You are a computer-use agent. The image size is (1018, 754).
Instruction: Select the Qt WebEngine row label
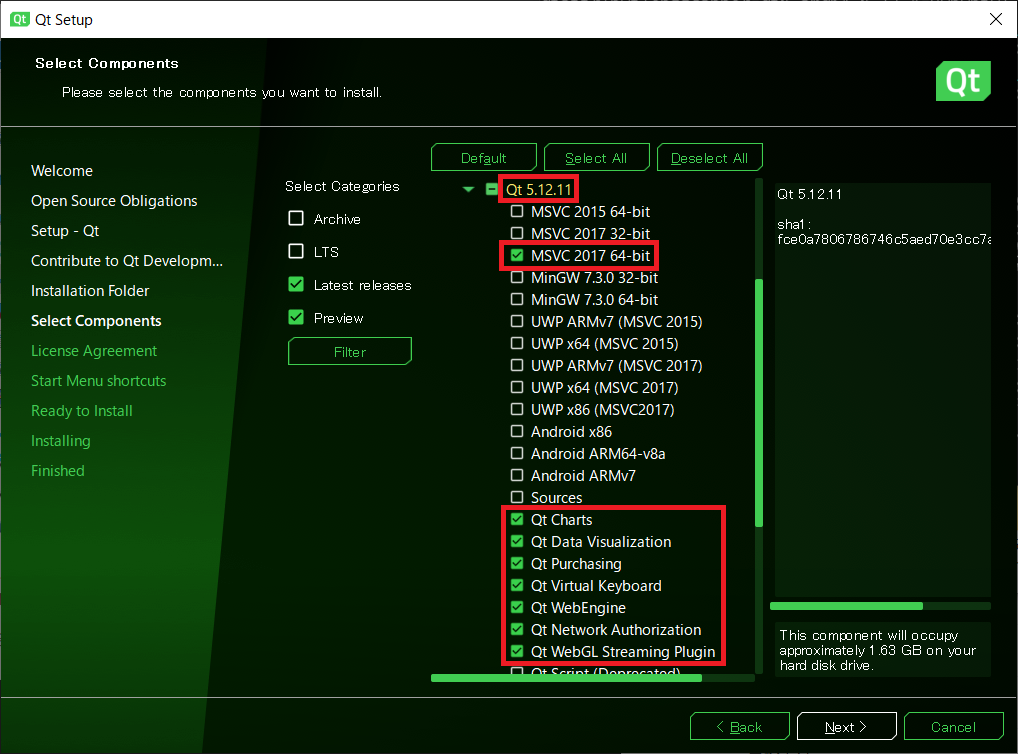pyautogui.click(x=578, y=608)
